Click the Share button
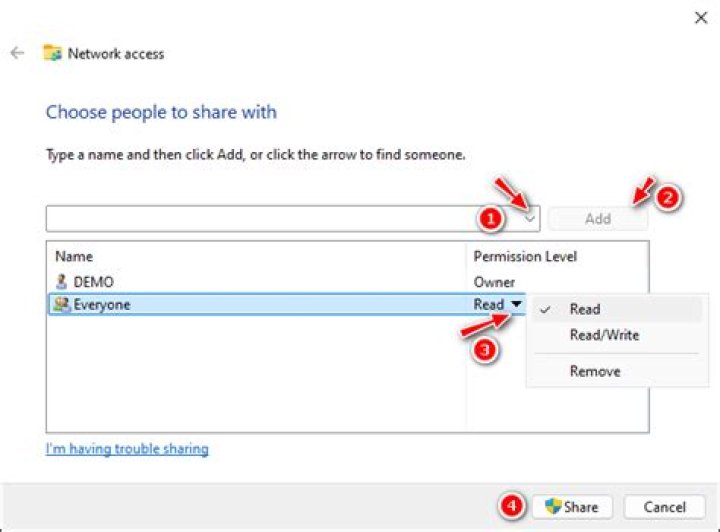 (571, 507)
